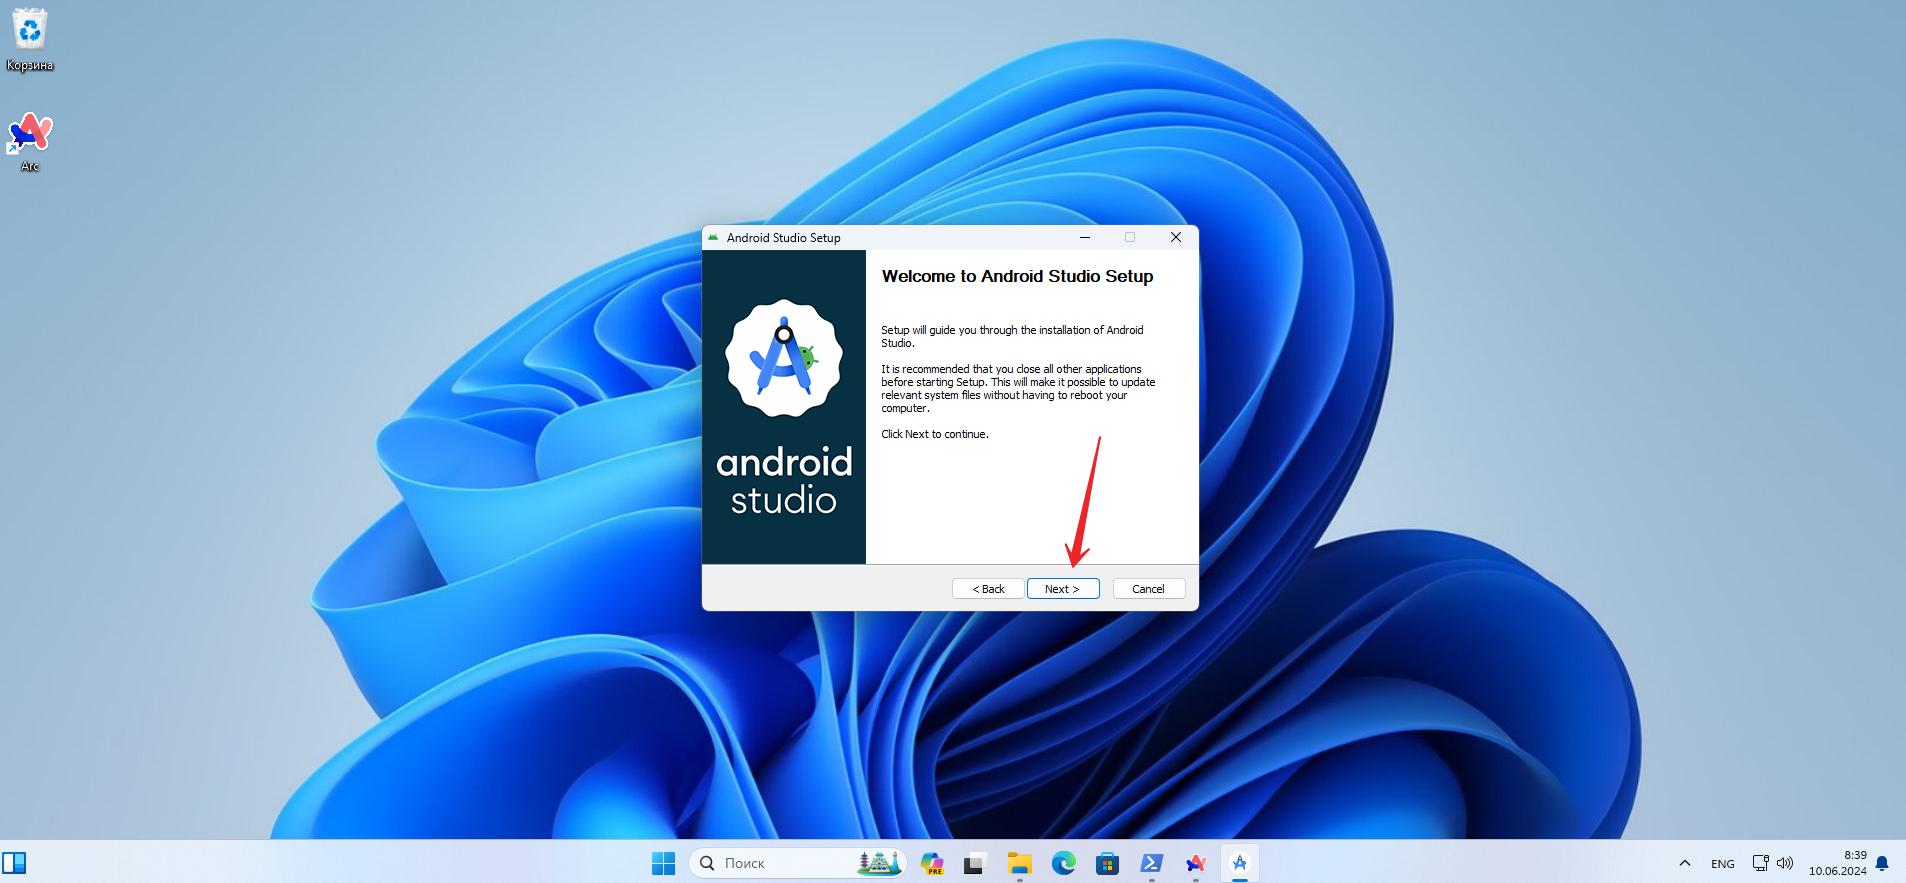This screenshot has width=1906, height=883.
Task: Minimize the Android Studio Setup window
Action: click(1085, 237)
